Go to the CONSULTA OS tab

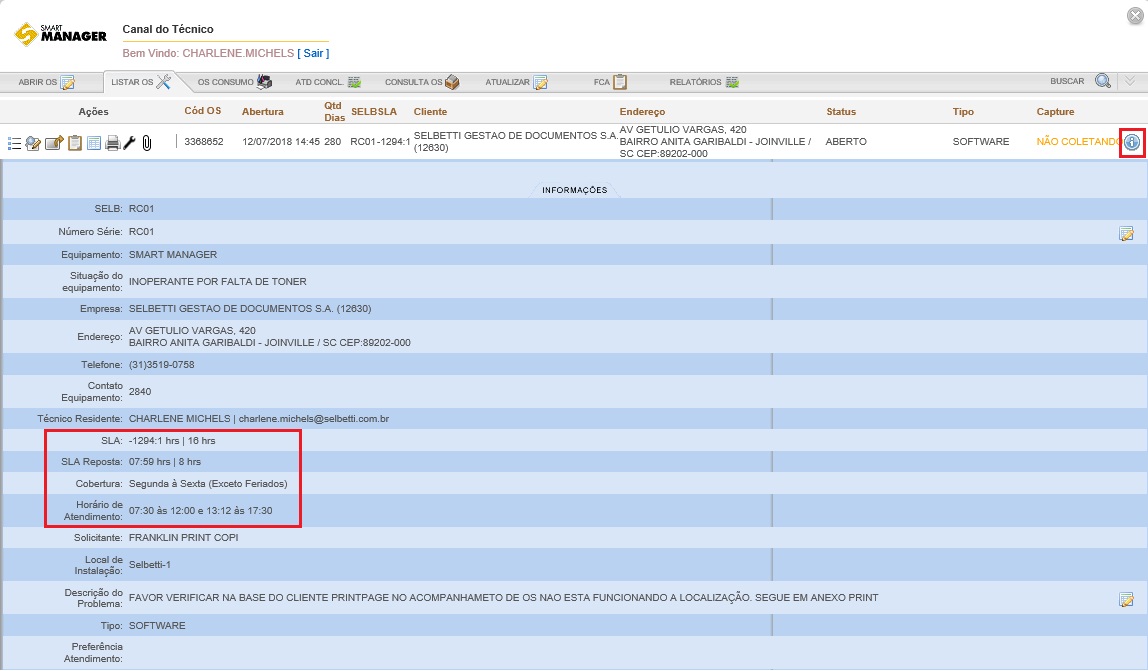tap(422, 82)
